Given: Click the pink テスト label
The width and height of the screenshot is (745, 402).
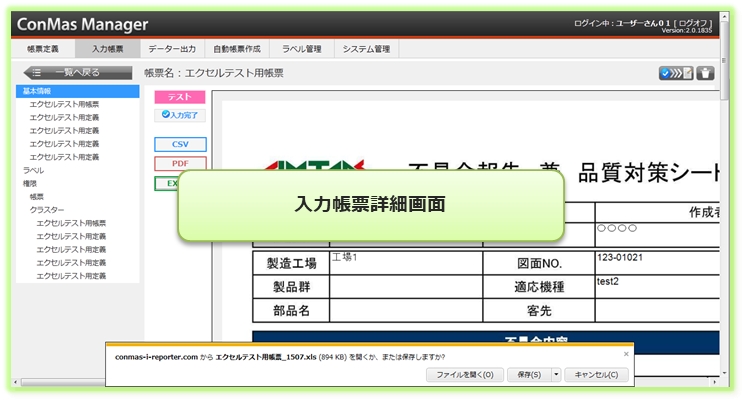Looking at the screenshot, I should click(x=180, y=97).
